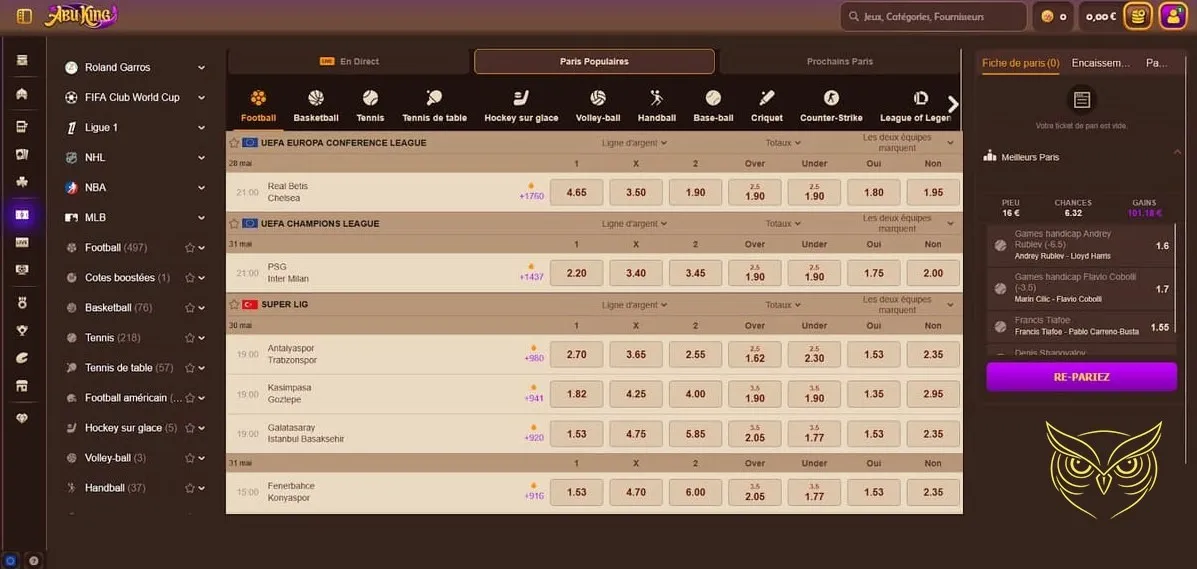The image size is (1197, 569).
Task: Open the deposit coins icon
Action: pos(1137,16)
